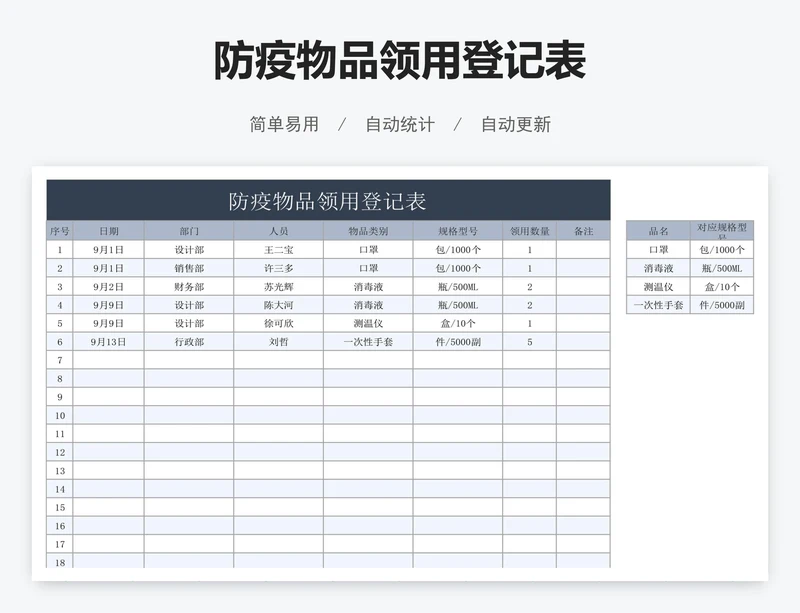This screenshot has width=800, height=613.
Task: Click the 自动更新 subtitle text
Action: [x=515, y=125]
